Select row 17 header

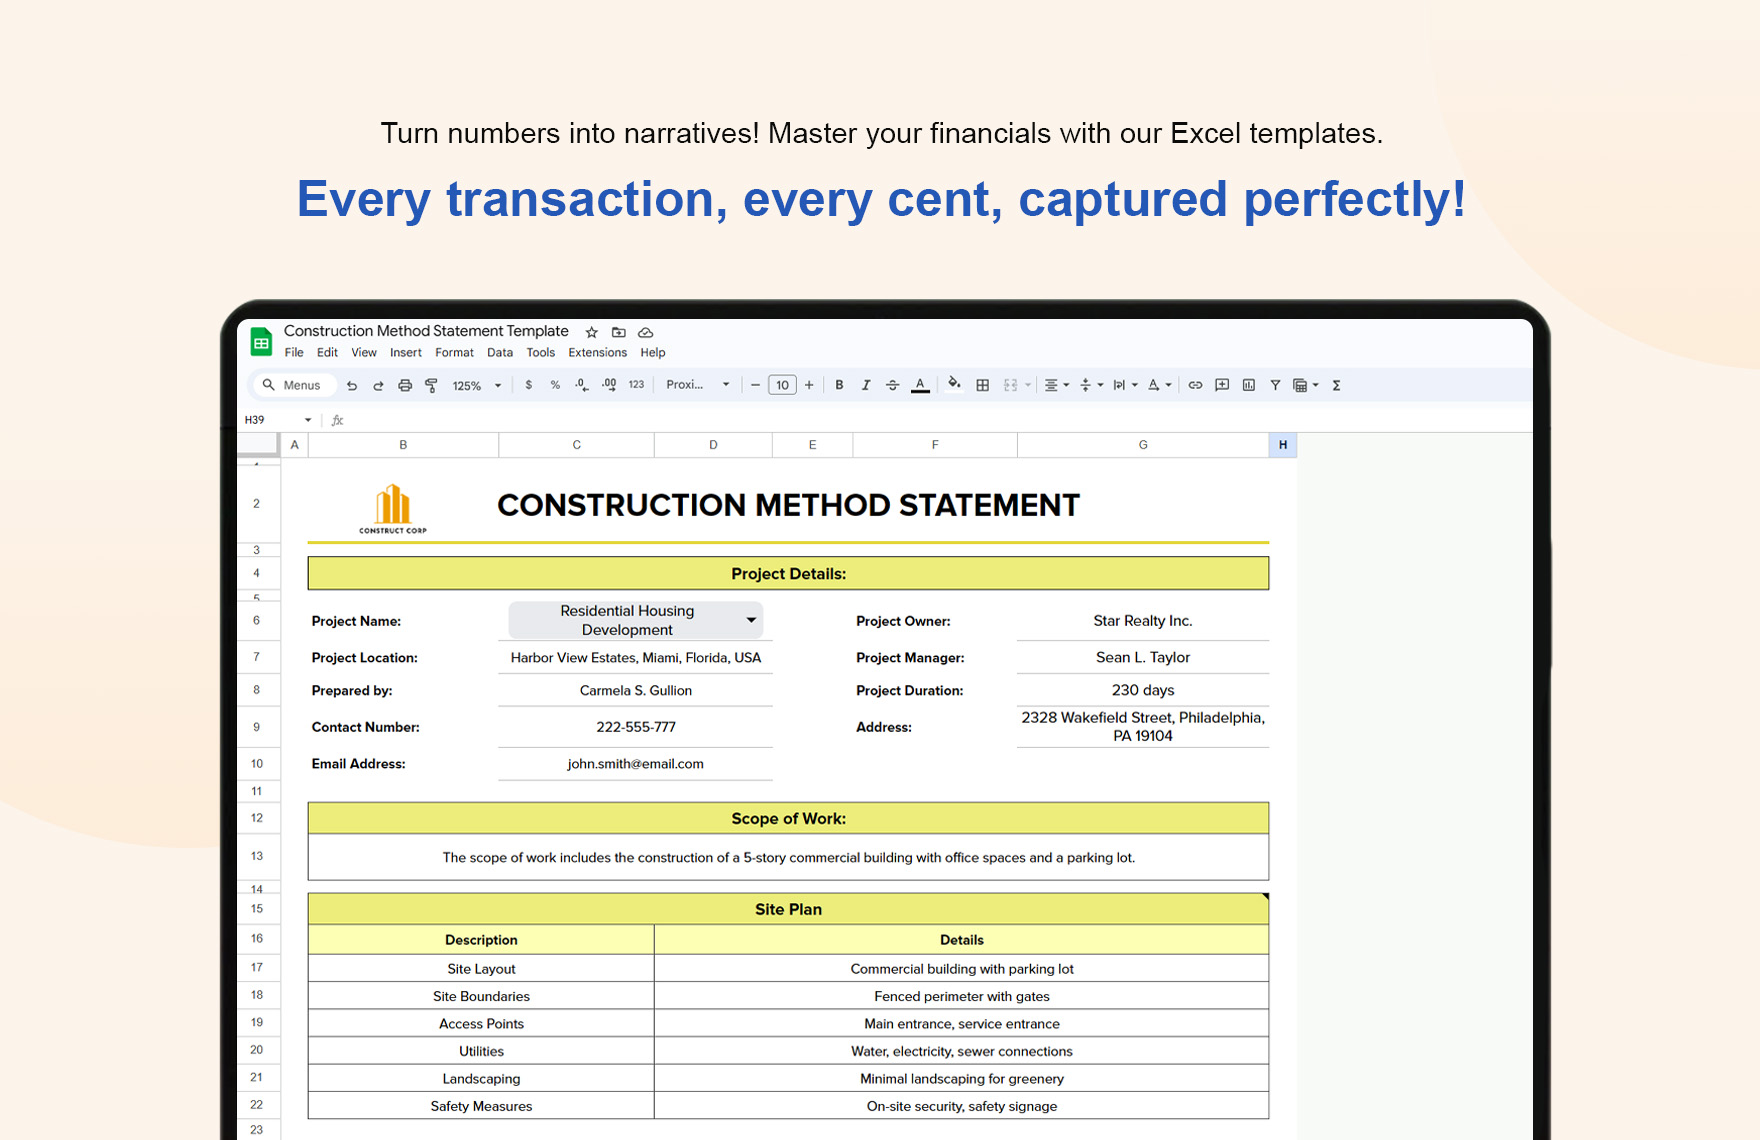point(258,967)
